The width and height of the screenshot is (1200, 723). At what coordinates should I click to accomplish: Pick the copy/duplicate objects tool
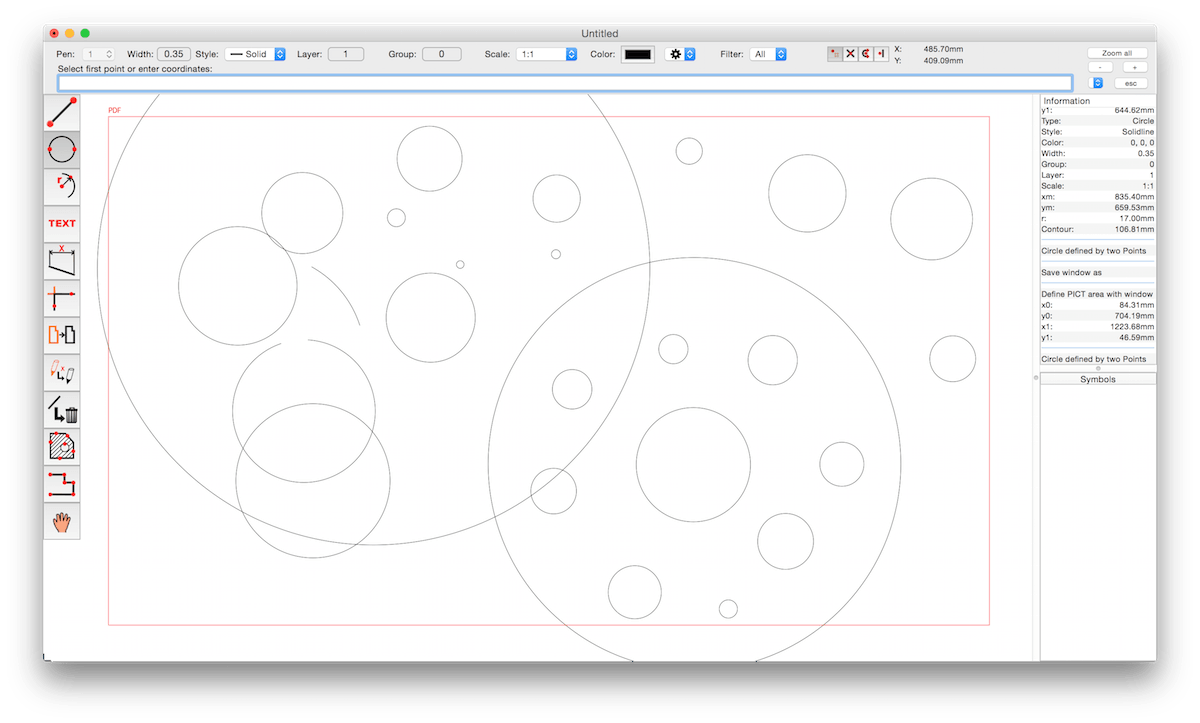click(x=61, y=335)
